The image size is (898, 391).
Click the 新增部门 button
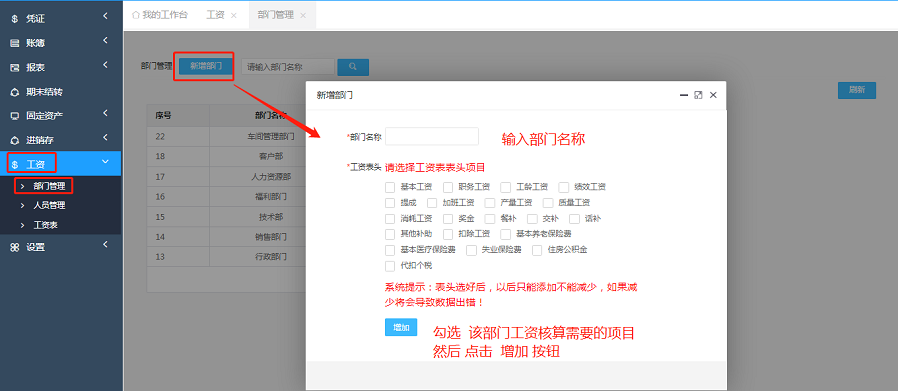pyautogui.click(x=206, y=66)
